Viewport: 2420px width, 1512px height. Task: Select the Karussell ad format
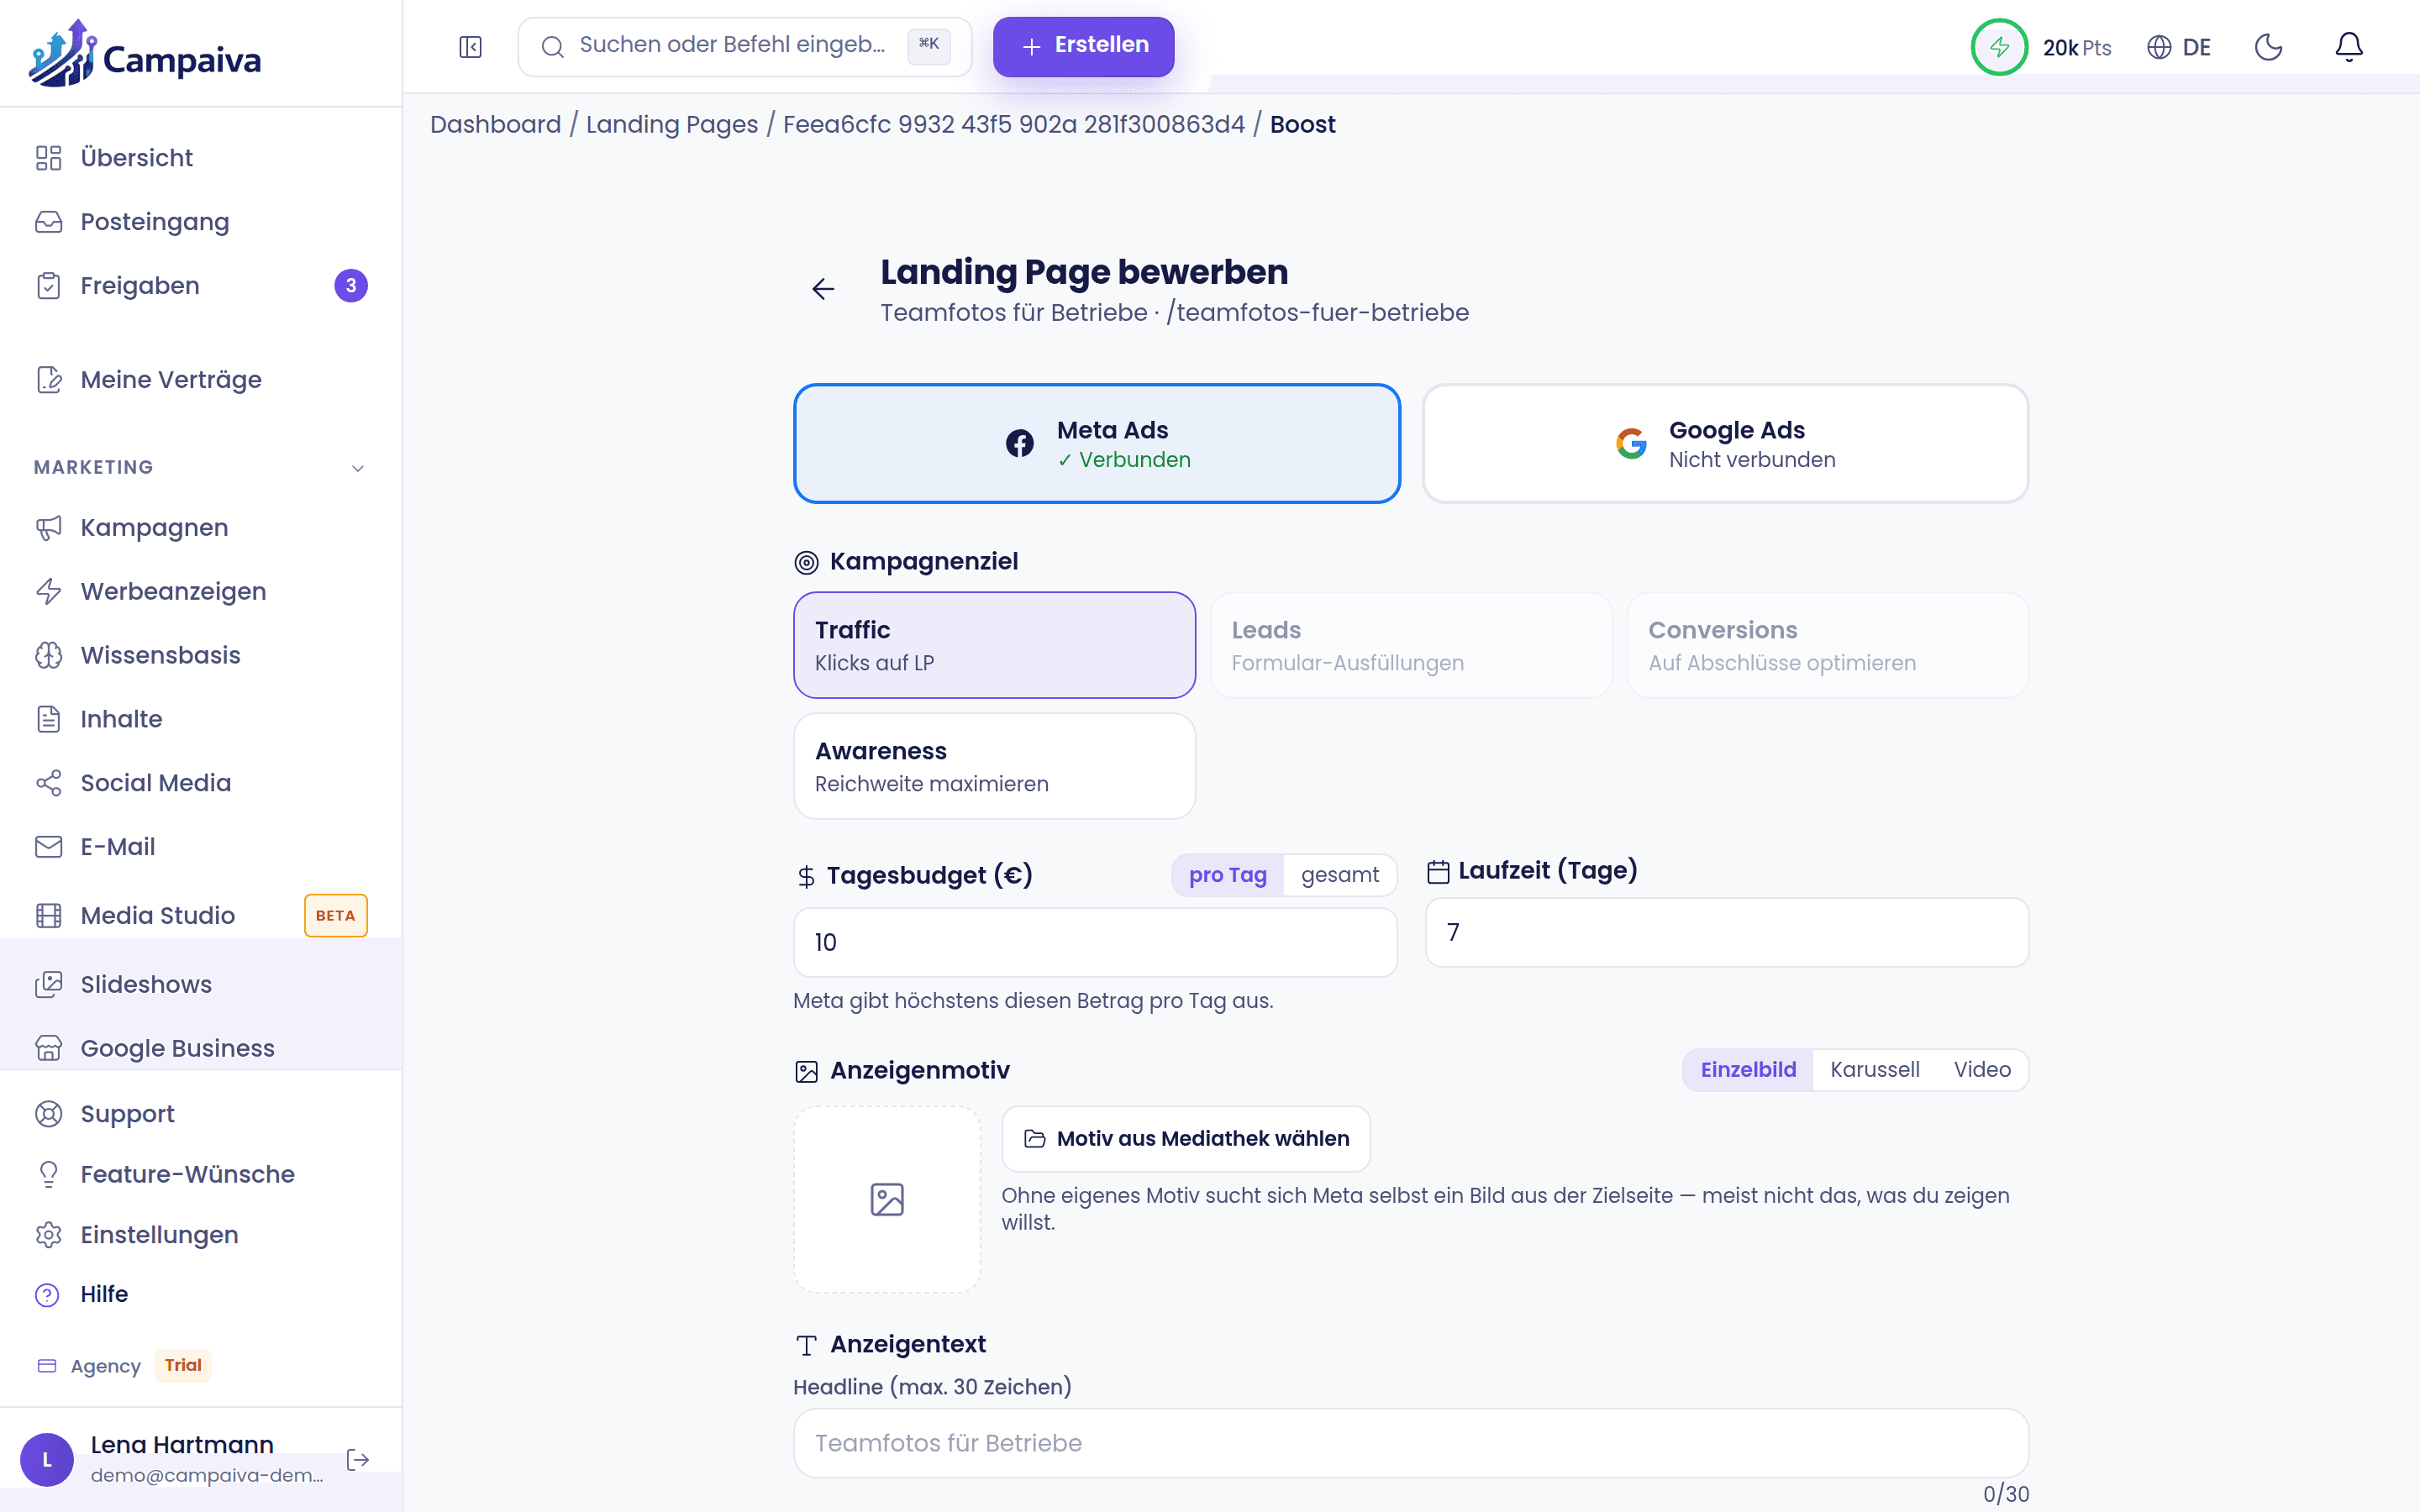click(1875, 1070)
